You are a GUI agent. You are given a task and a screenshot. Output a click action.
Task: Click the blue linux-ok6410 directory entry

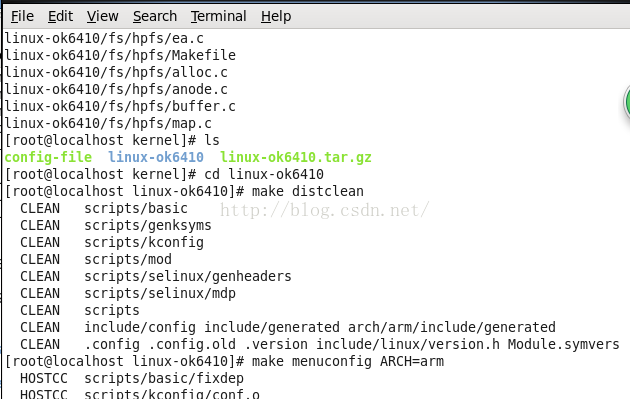tap(156, 157)
